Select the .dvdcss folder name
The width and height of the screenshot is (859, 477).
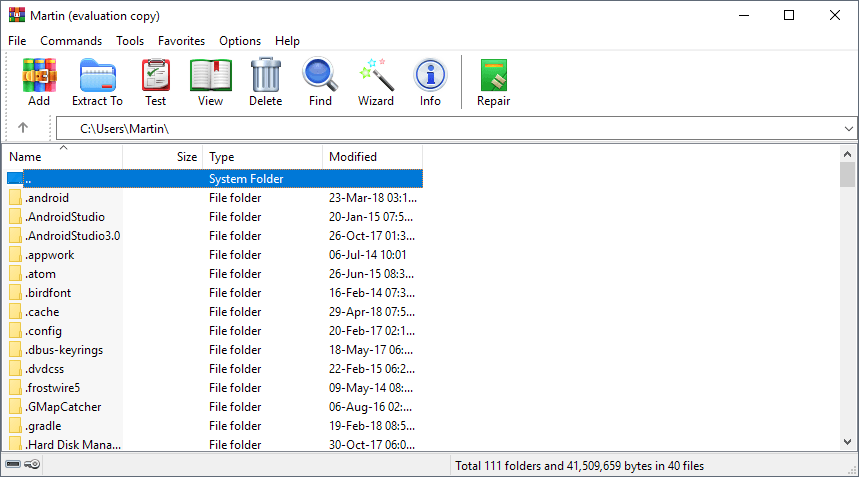[44, 369]
